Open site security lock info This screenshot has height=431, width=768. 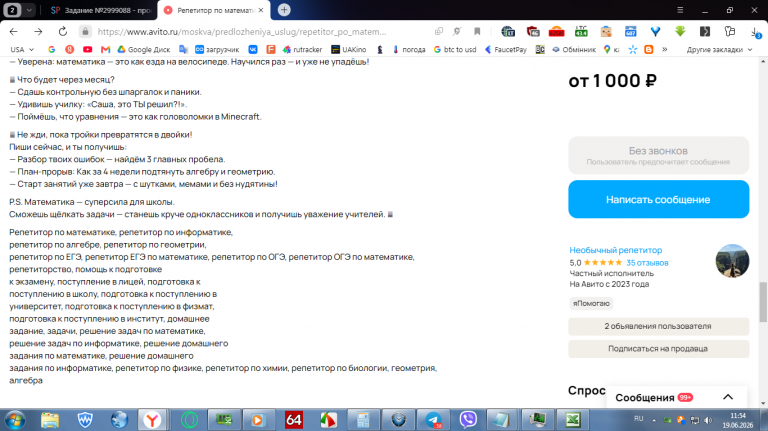pos(85,31)
